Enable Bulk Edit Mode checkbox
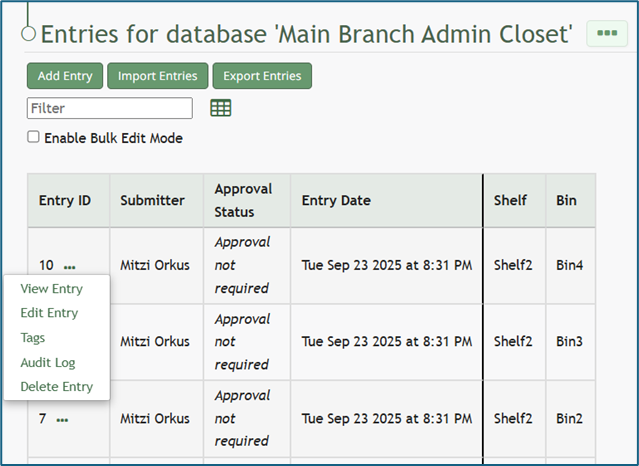The image size is (639, 466). 34,138
